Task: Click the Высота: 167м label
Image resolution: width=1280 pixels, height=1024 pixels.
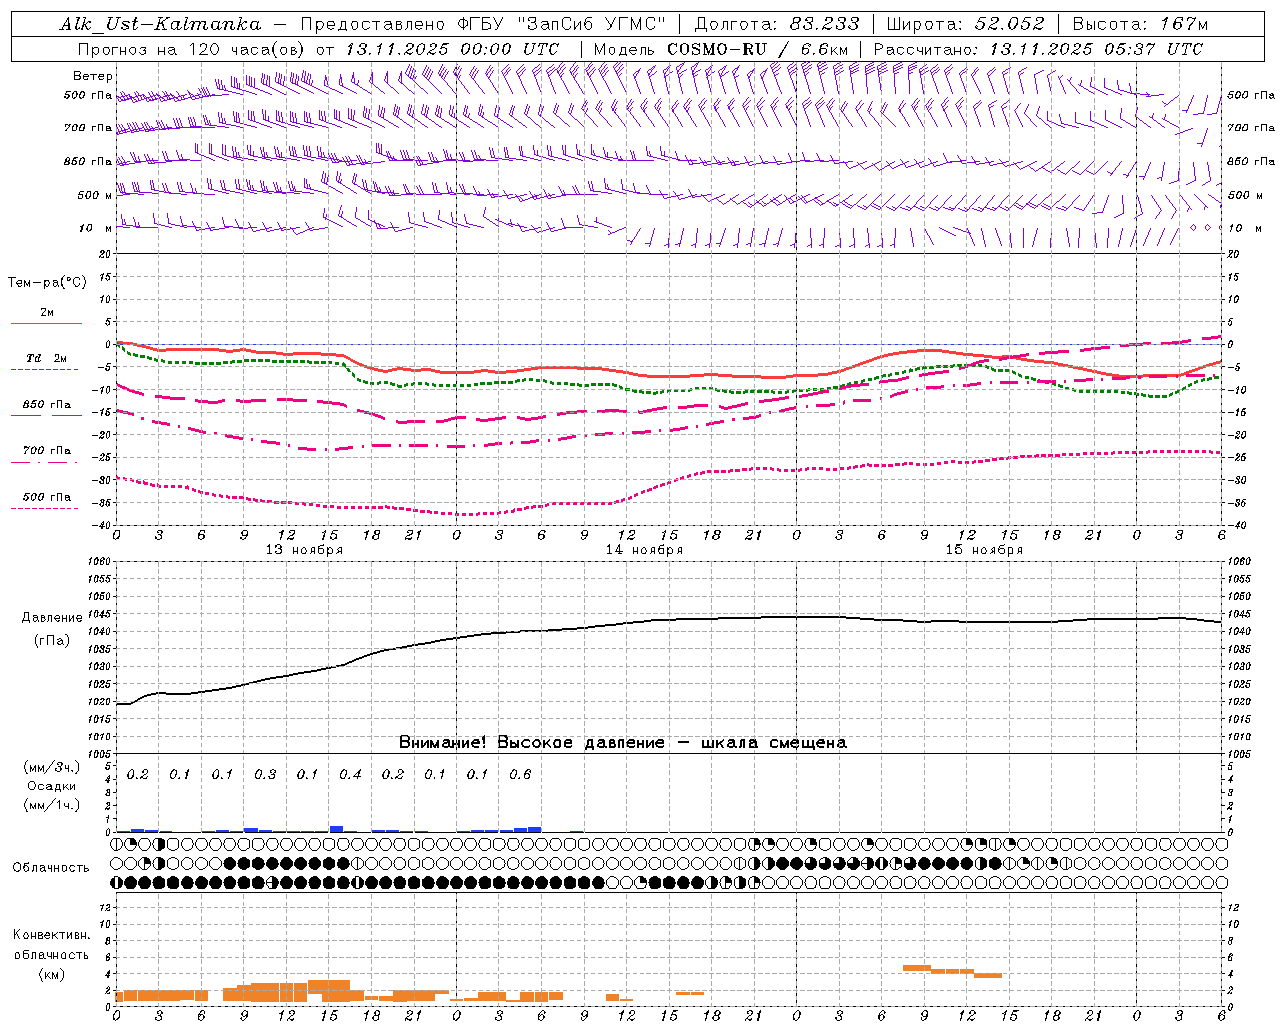Action: click(1141, 24)
